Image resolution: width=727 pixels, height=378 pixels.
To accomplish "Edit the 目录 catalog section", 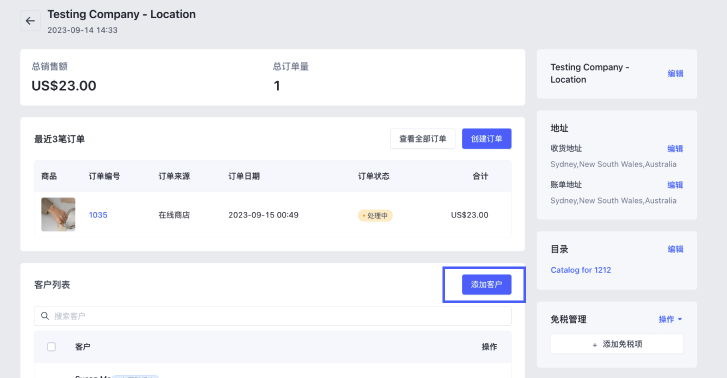I will point(675,249).
